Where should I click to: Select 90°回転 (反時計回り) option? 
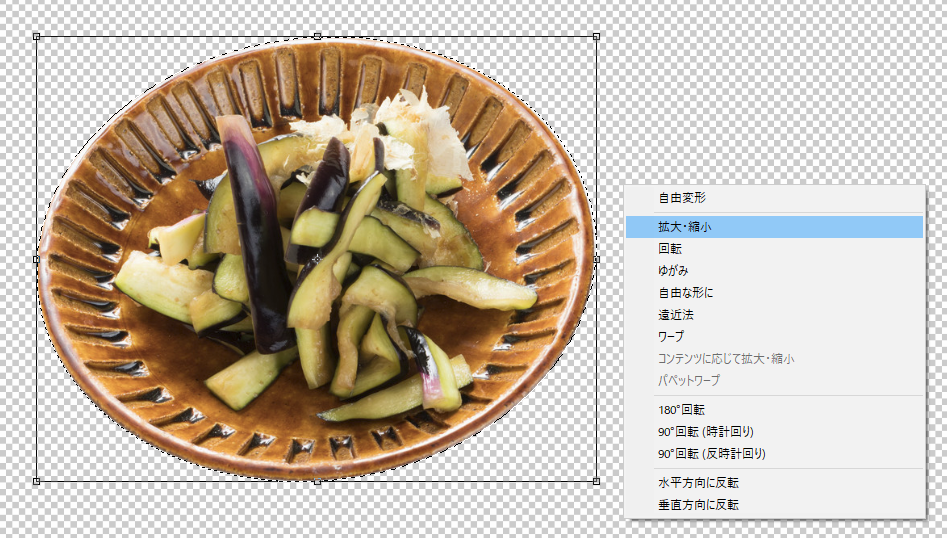click(x=774, y=453)
